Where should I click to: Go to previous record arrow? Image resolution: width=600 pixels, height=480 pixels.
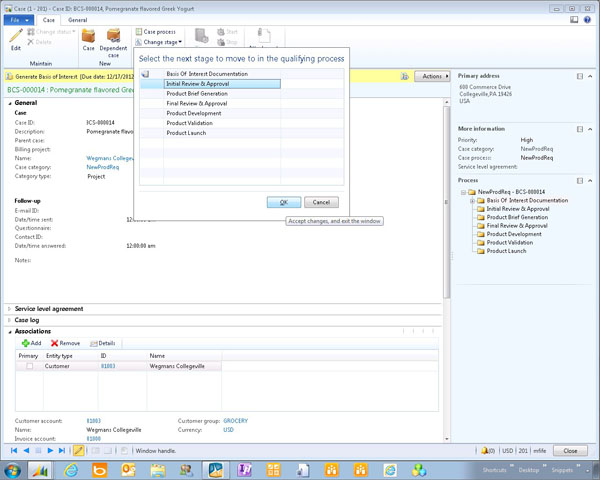[x=26, y=451]
